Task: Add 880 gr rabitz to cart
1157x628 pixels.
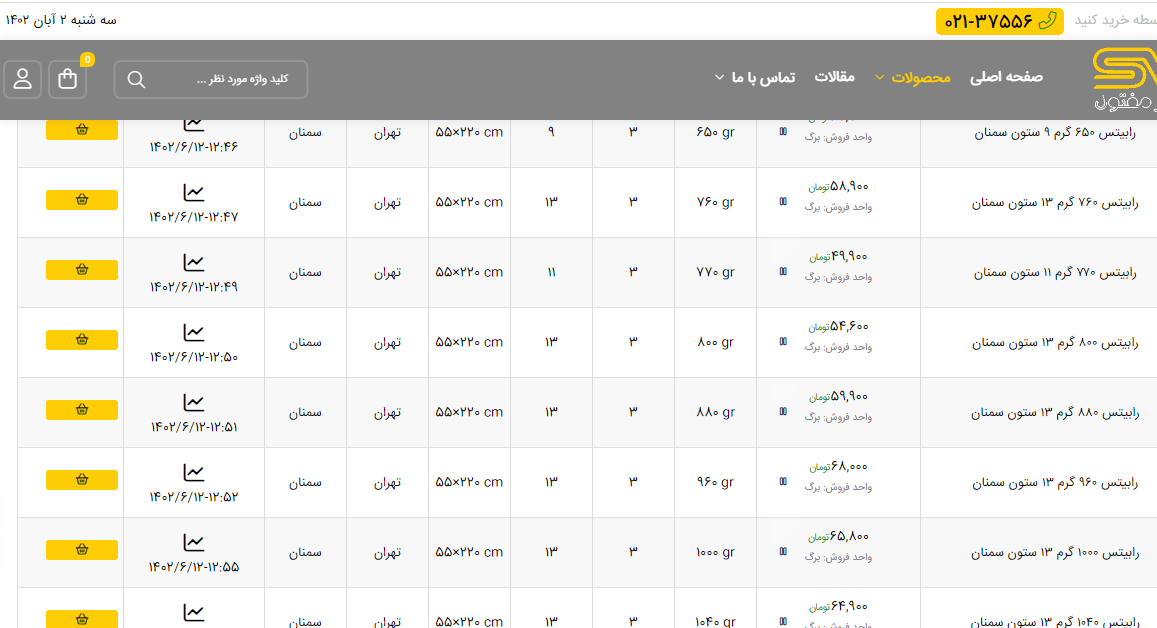Action: coord(82,410)
